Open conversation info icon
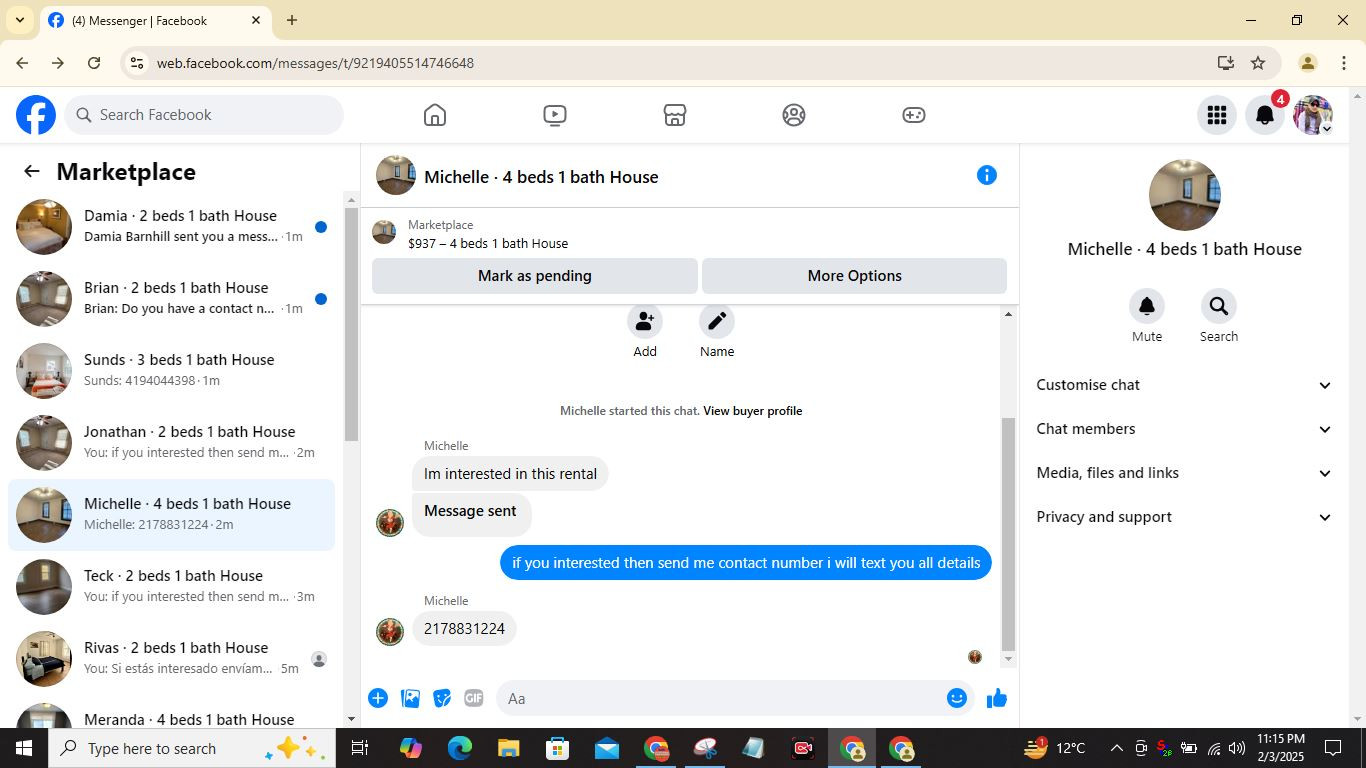This screenshot has width=1366, height=768. (987, 176)
